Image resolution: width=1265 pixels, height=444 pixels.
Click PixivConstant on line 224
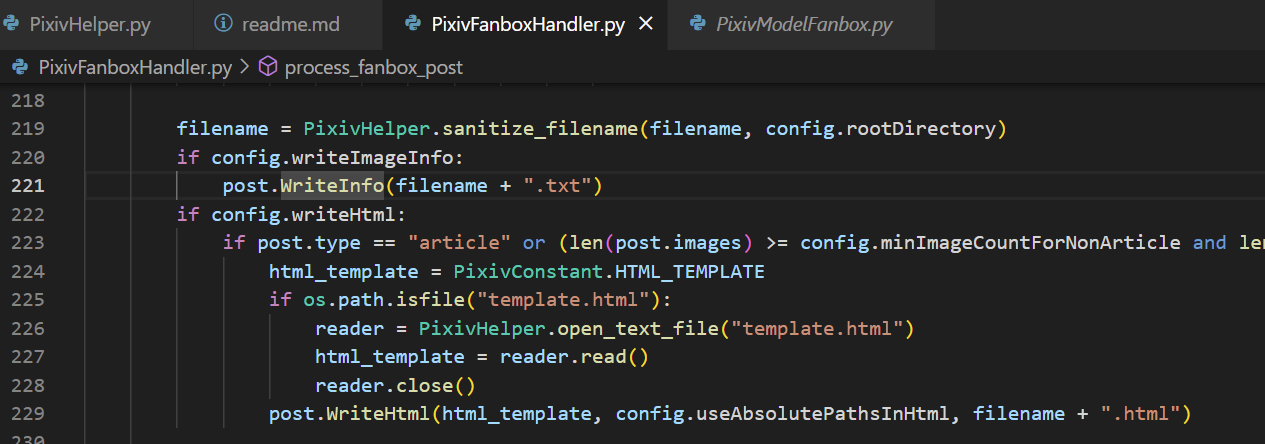[x=529, y=272]
